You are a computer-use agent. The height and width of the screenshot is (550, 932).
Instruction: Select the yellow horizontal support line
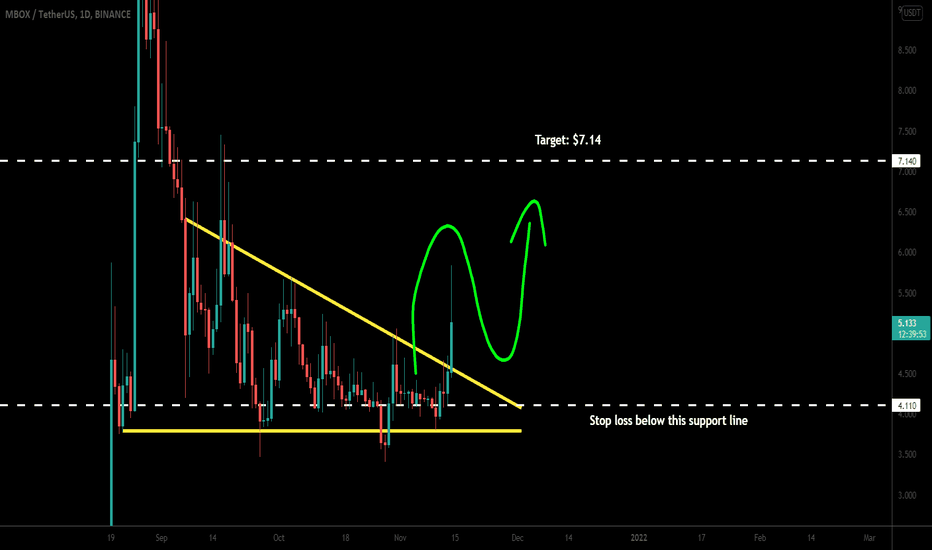tap(321, 430)
